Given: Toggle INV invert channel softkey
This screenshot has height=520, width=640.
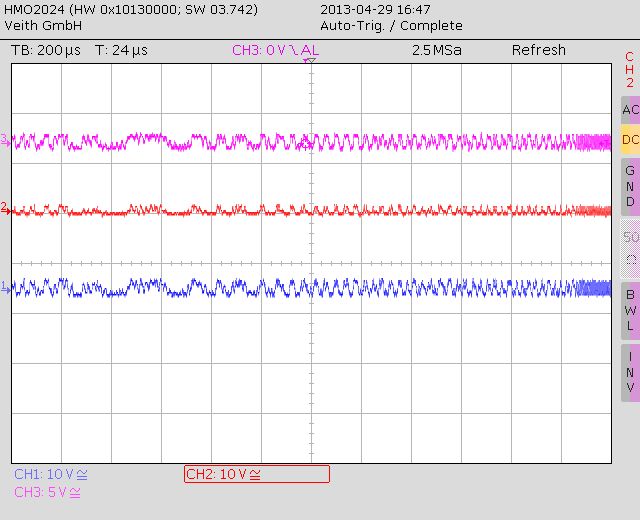Looking at the screenshot, I should point(631,372).
